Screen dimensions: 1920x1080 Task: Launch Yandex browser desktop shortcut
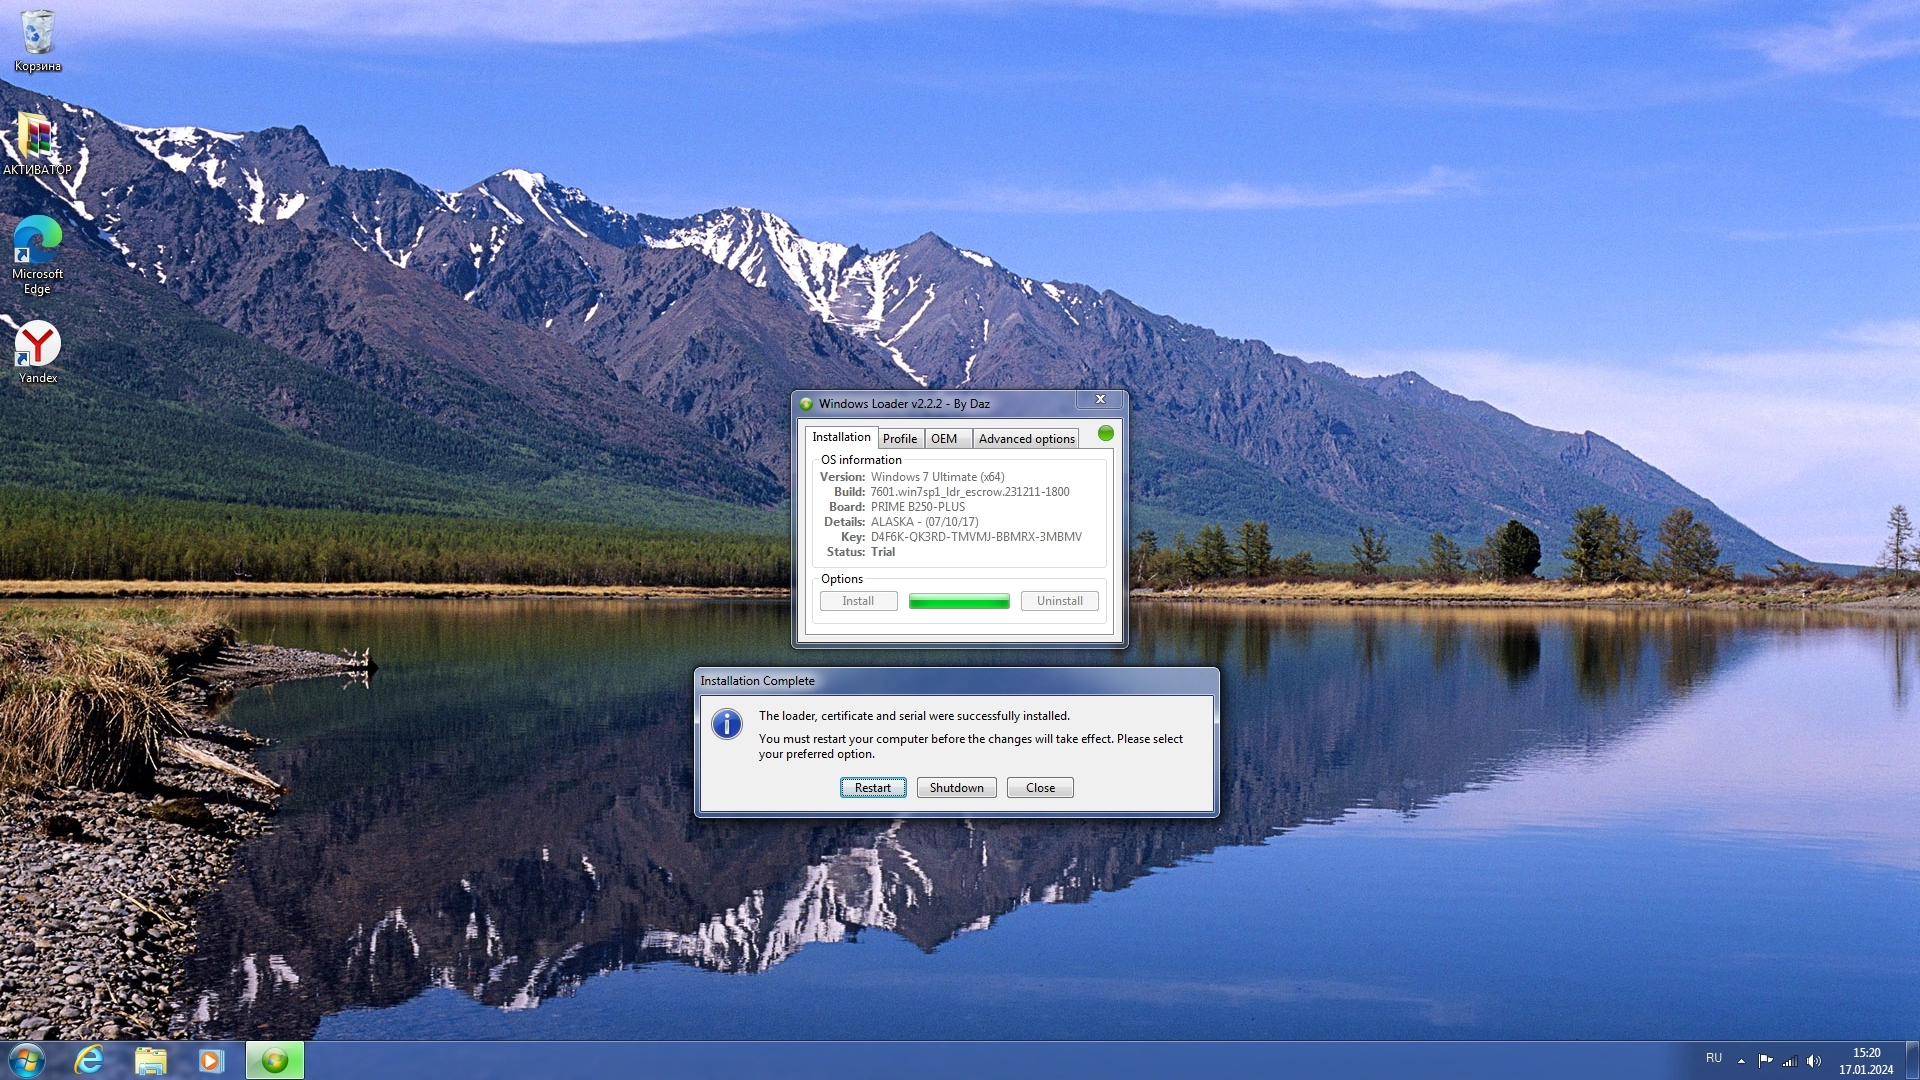(37, 347)
